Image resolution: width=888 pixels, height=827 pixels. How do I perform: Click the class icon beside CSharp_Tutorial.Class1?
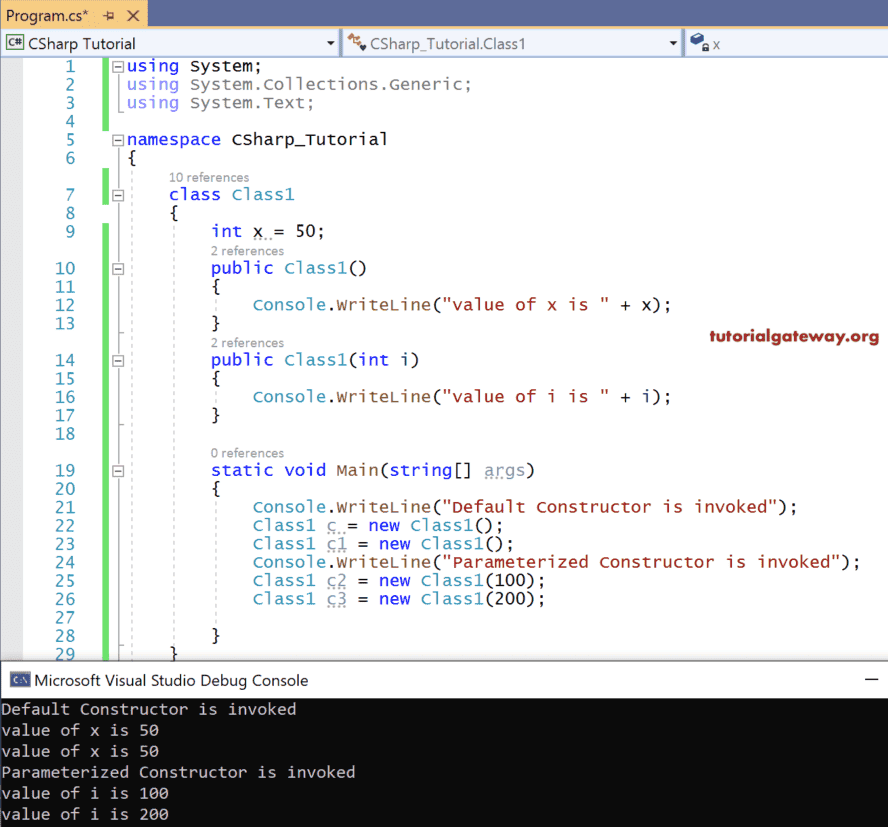(x=357, y=43)
